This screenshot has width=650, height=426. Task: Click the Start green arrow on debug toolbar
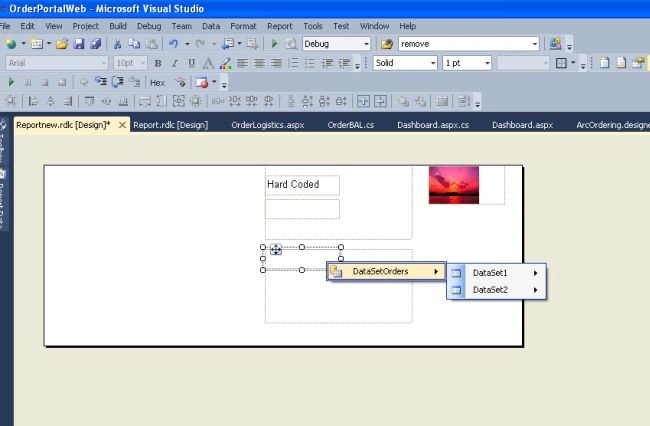click(x=11, y=82)
